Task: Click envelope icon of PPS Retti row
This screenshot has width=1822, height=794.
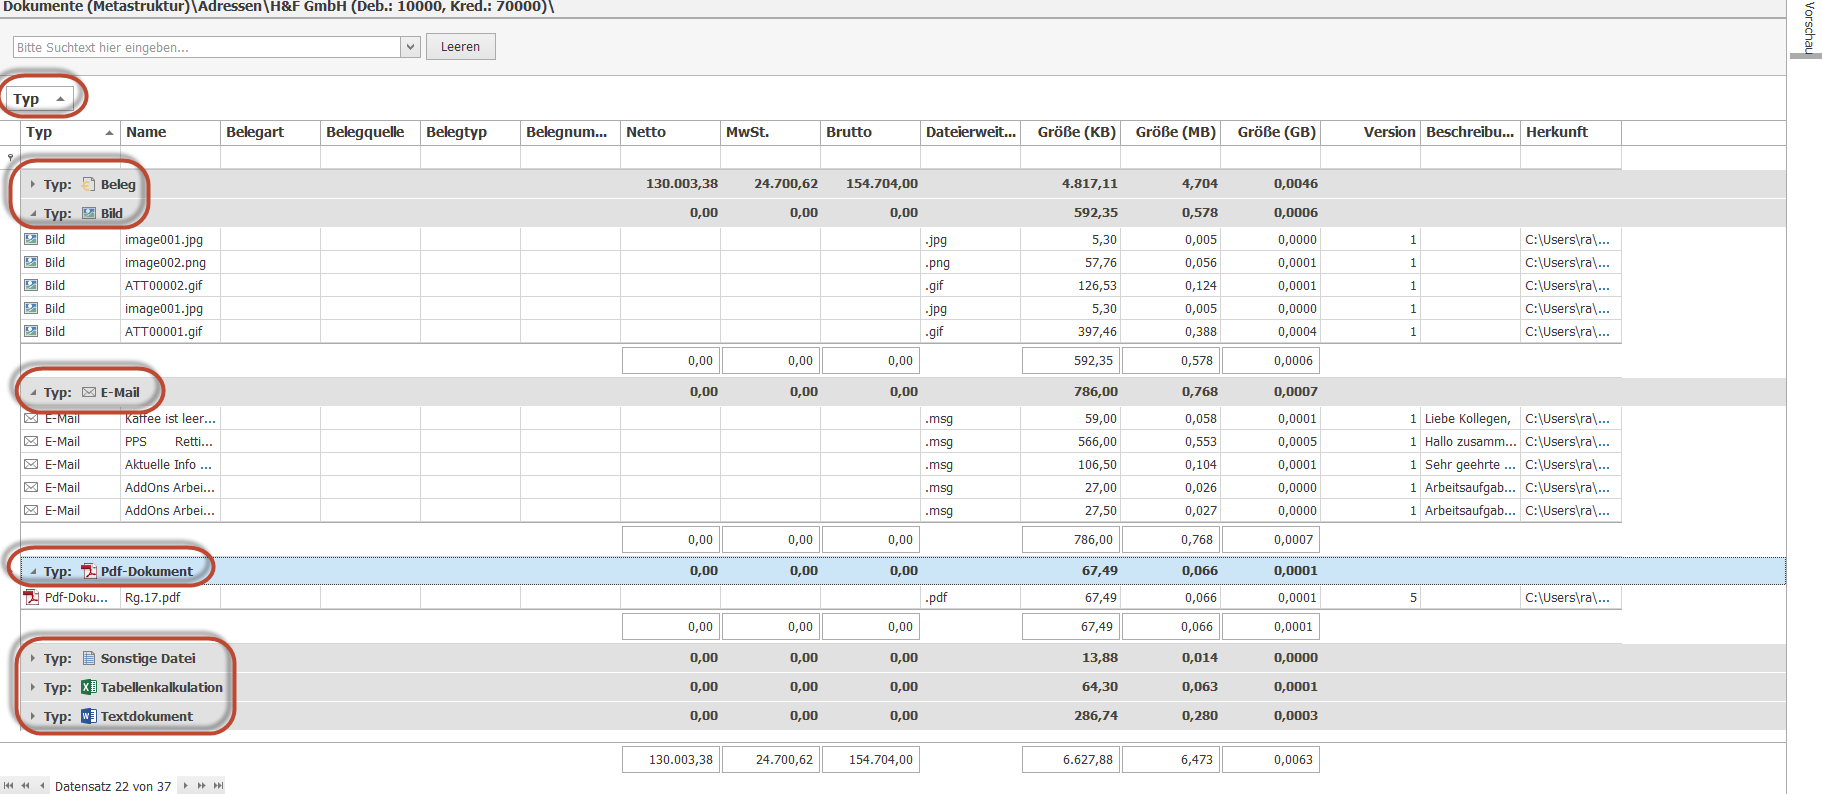Action: 31,441
